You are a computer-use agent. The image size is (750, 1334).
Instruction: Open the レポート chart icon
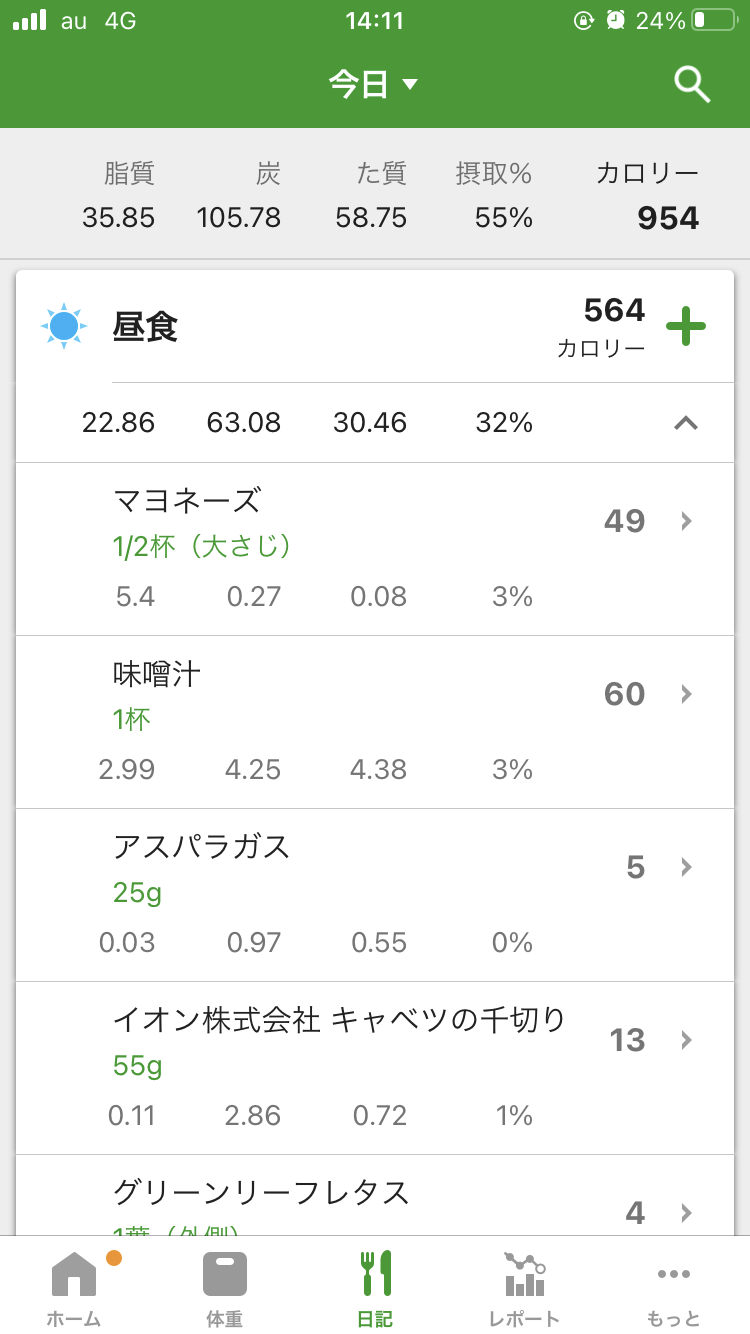525,1274
